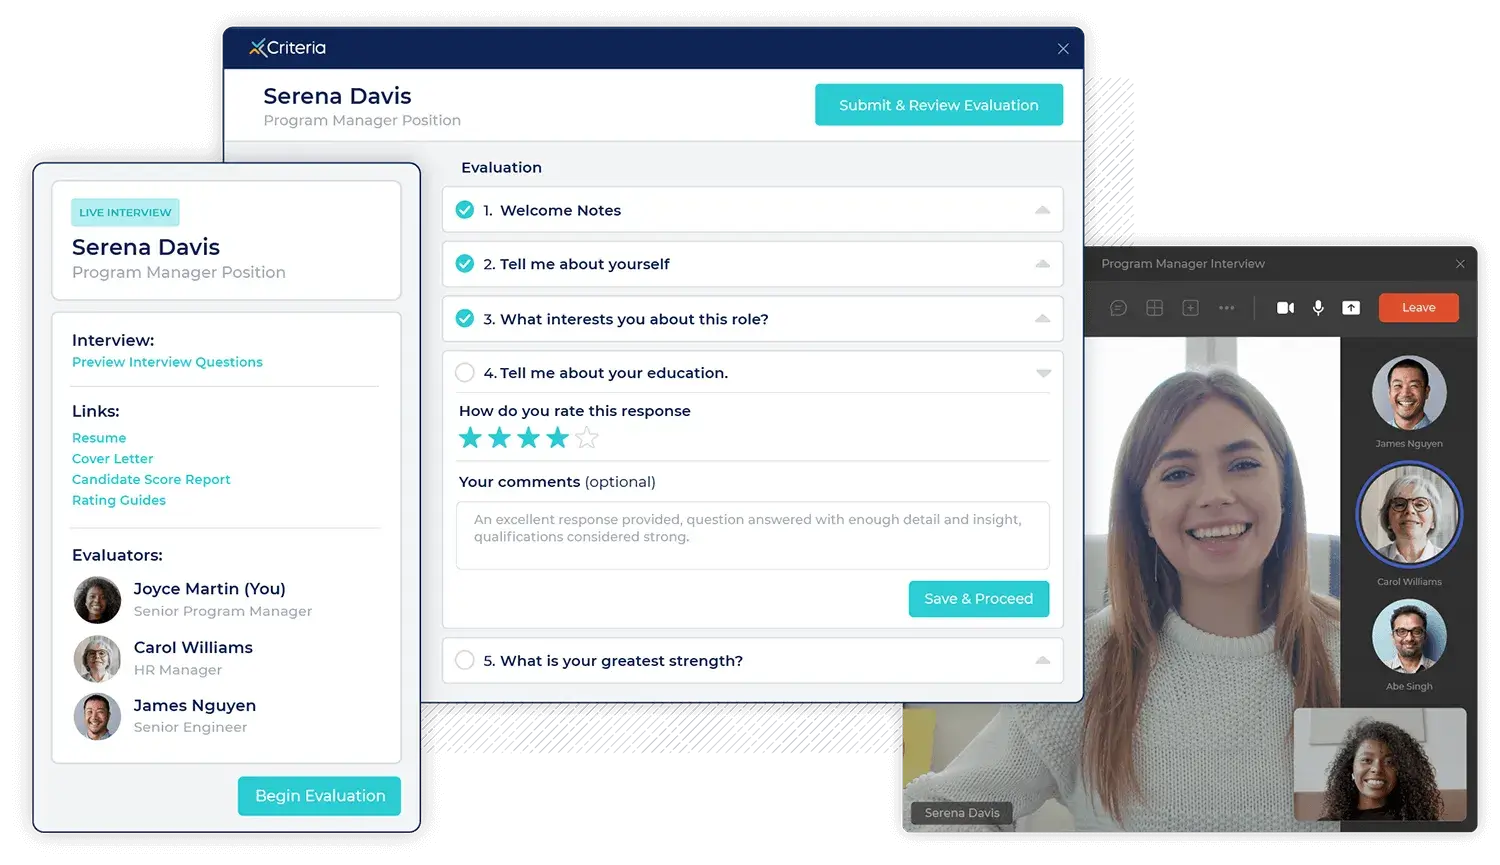This screenshot has height=865, width=1500.
Task: Expand the Welcome Notes section arrow
Action: coord(1043,210)
